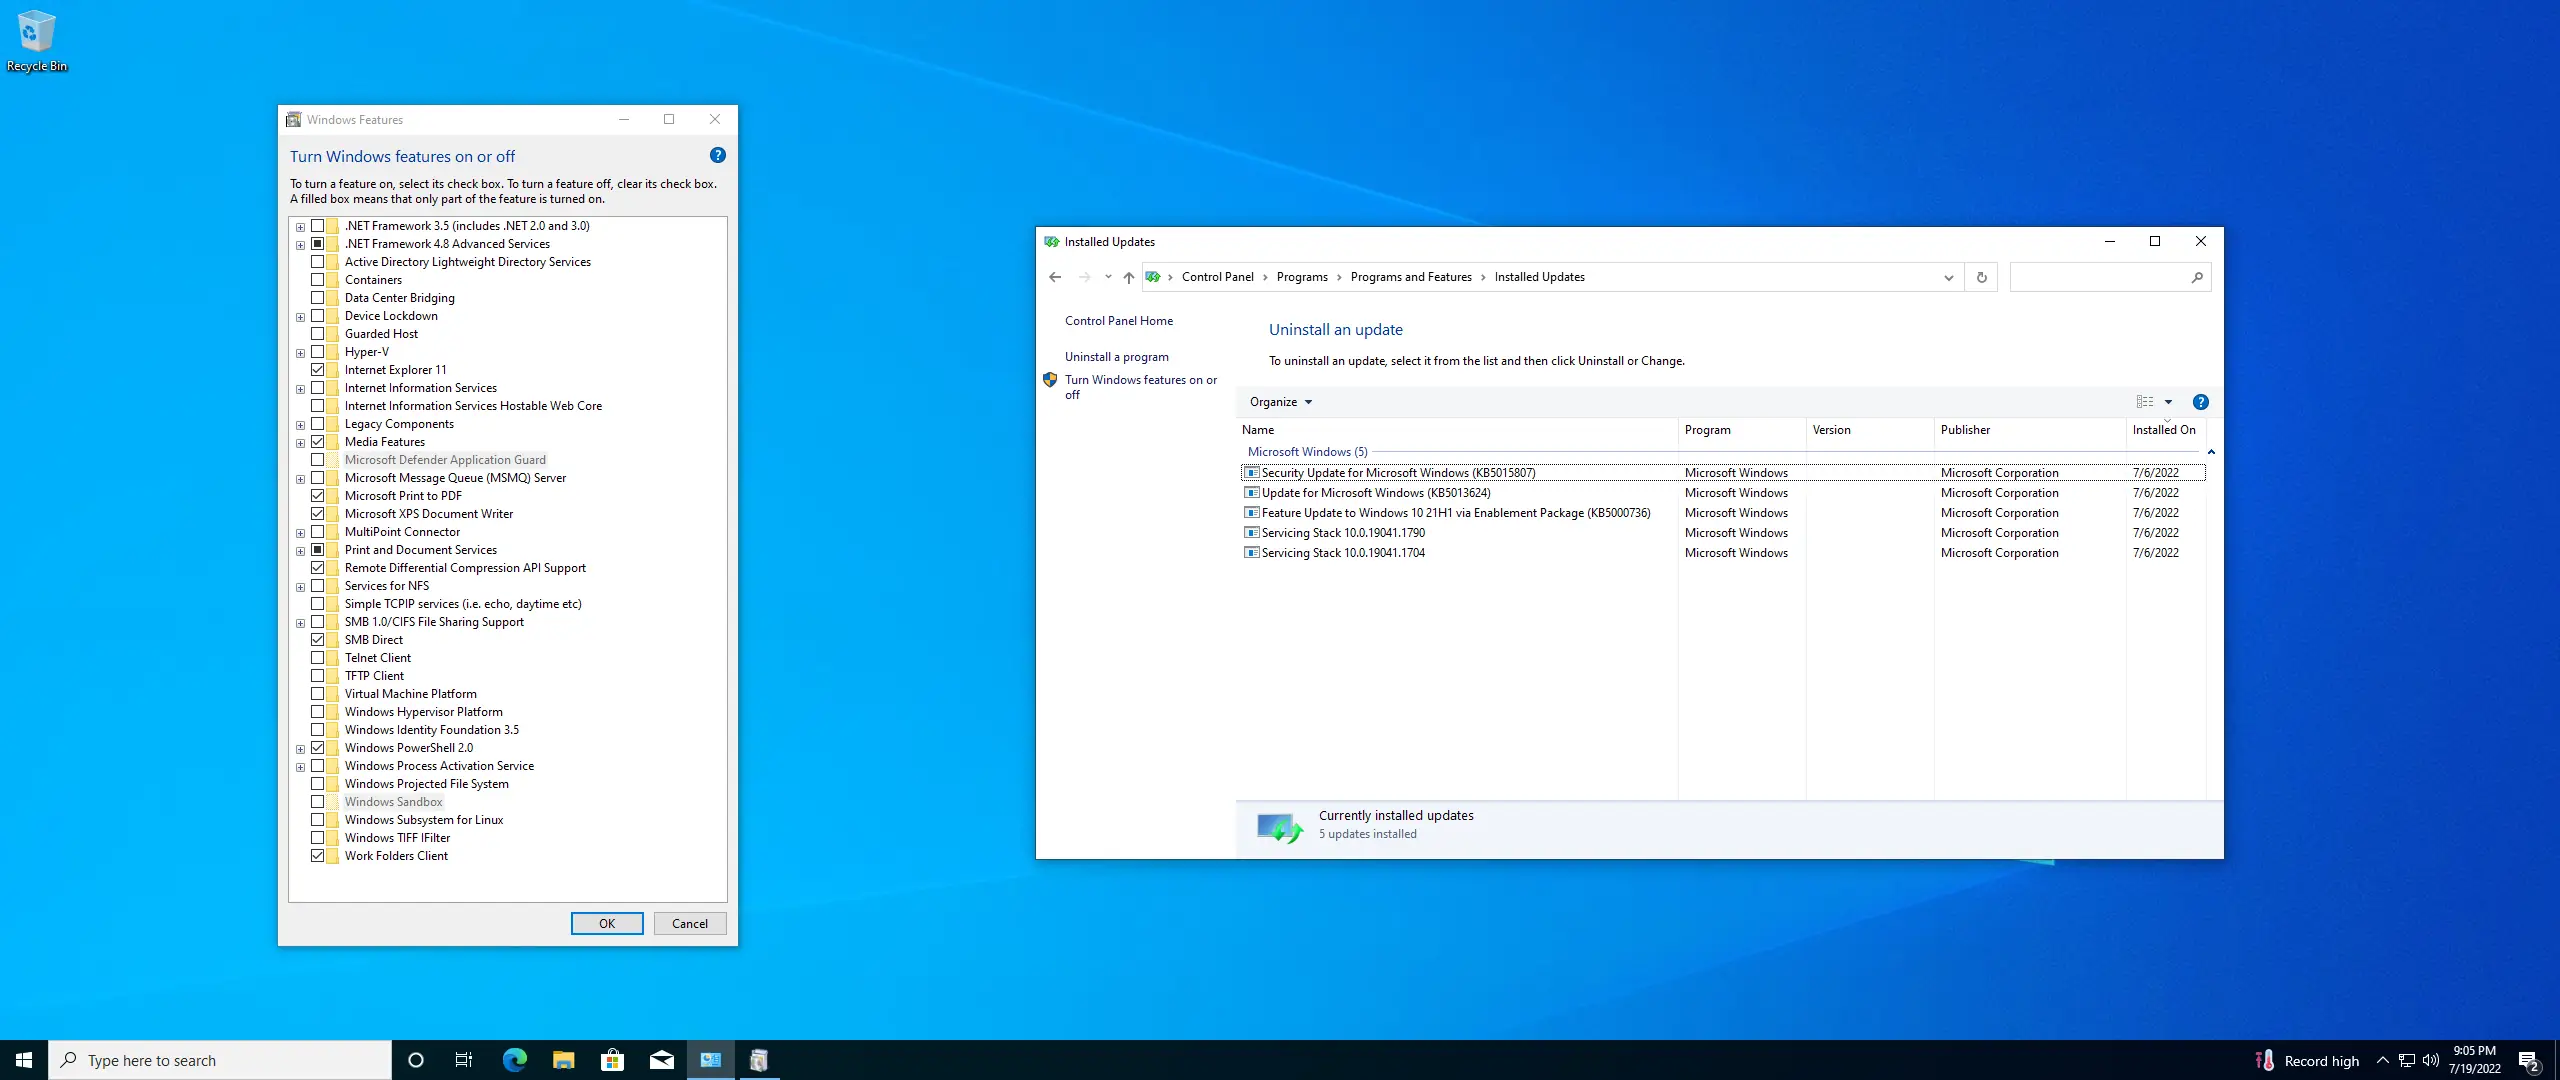The height and width of the screenshot is (1080, 2560).
Task: Click the Installed Updates help icon
Action: pyautogui.click(x=2200, y=402)
